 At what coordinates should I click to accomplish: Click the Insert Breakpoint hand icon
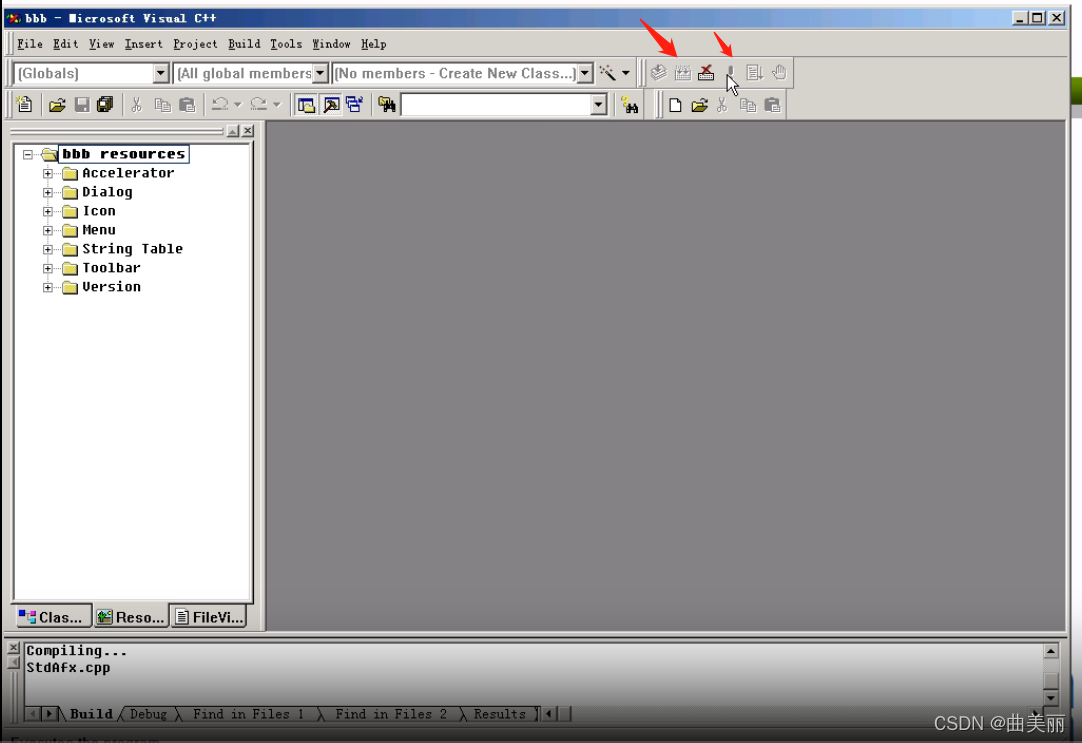pos(779,72)
